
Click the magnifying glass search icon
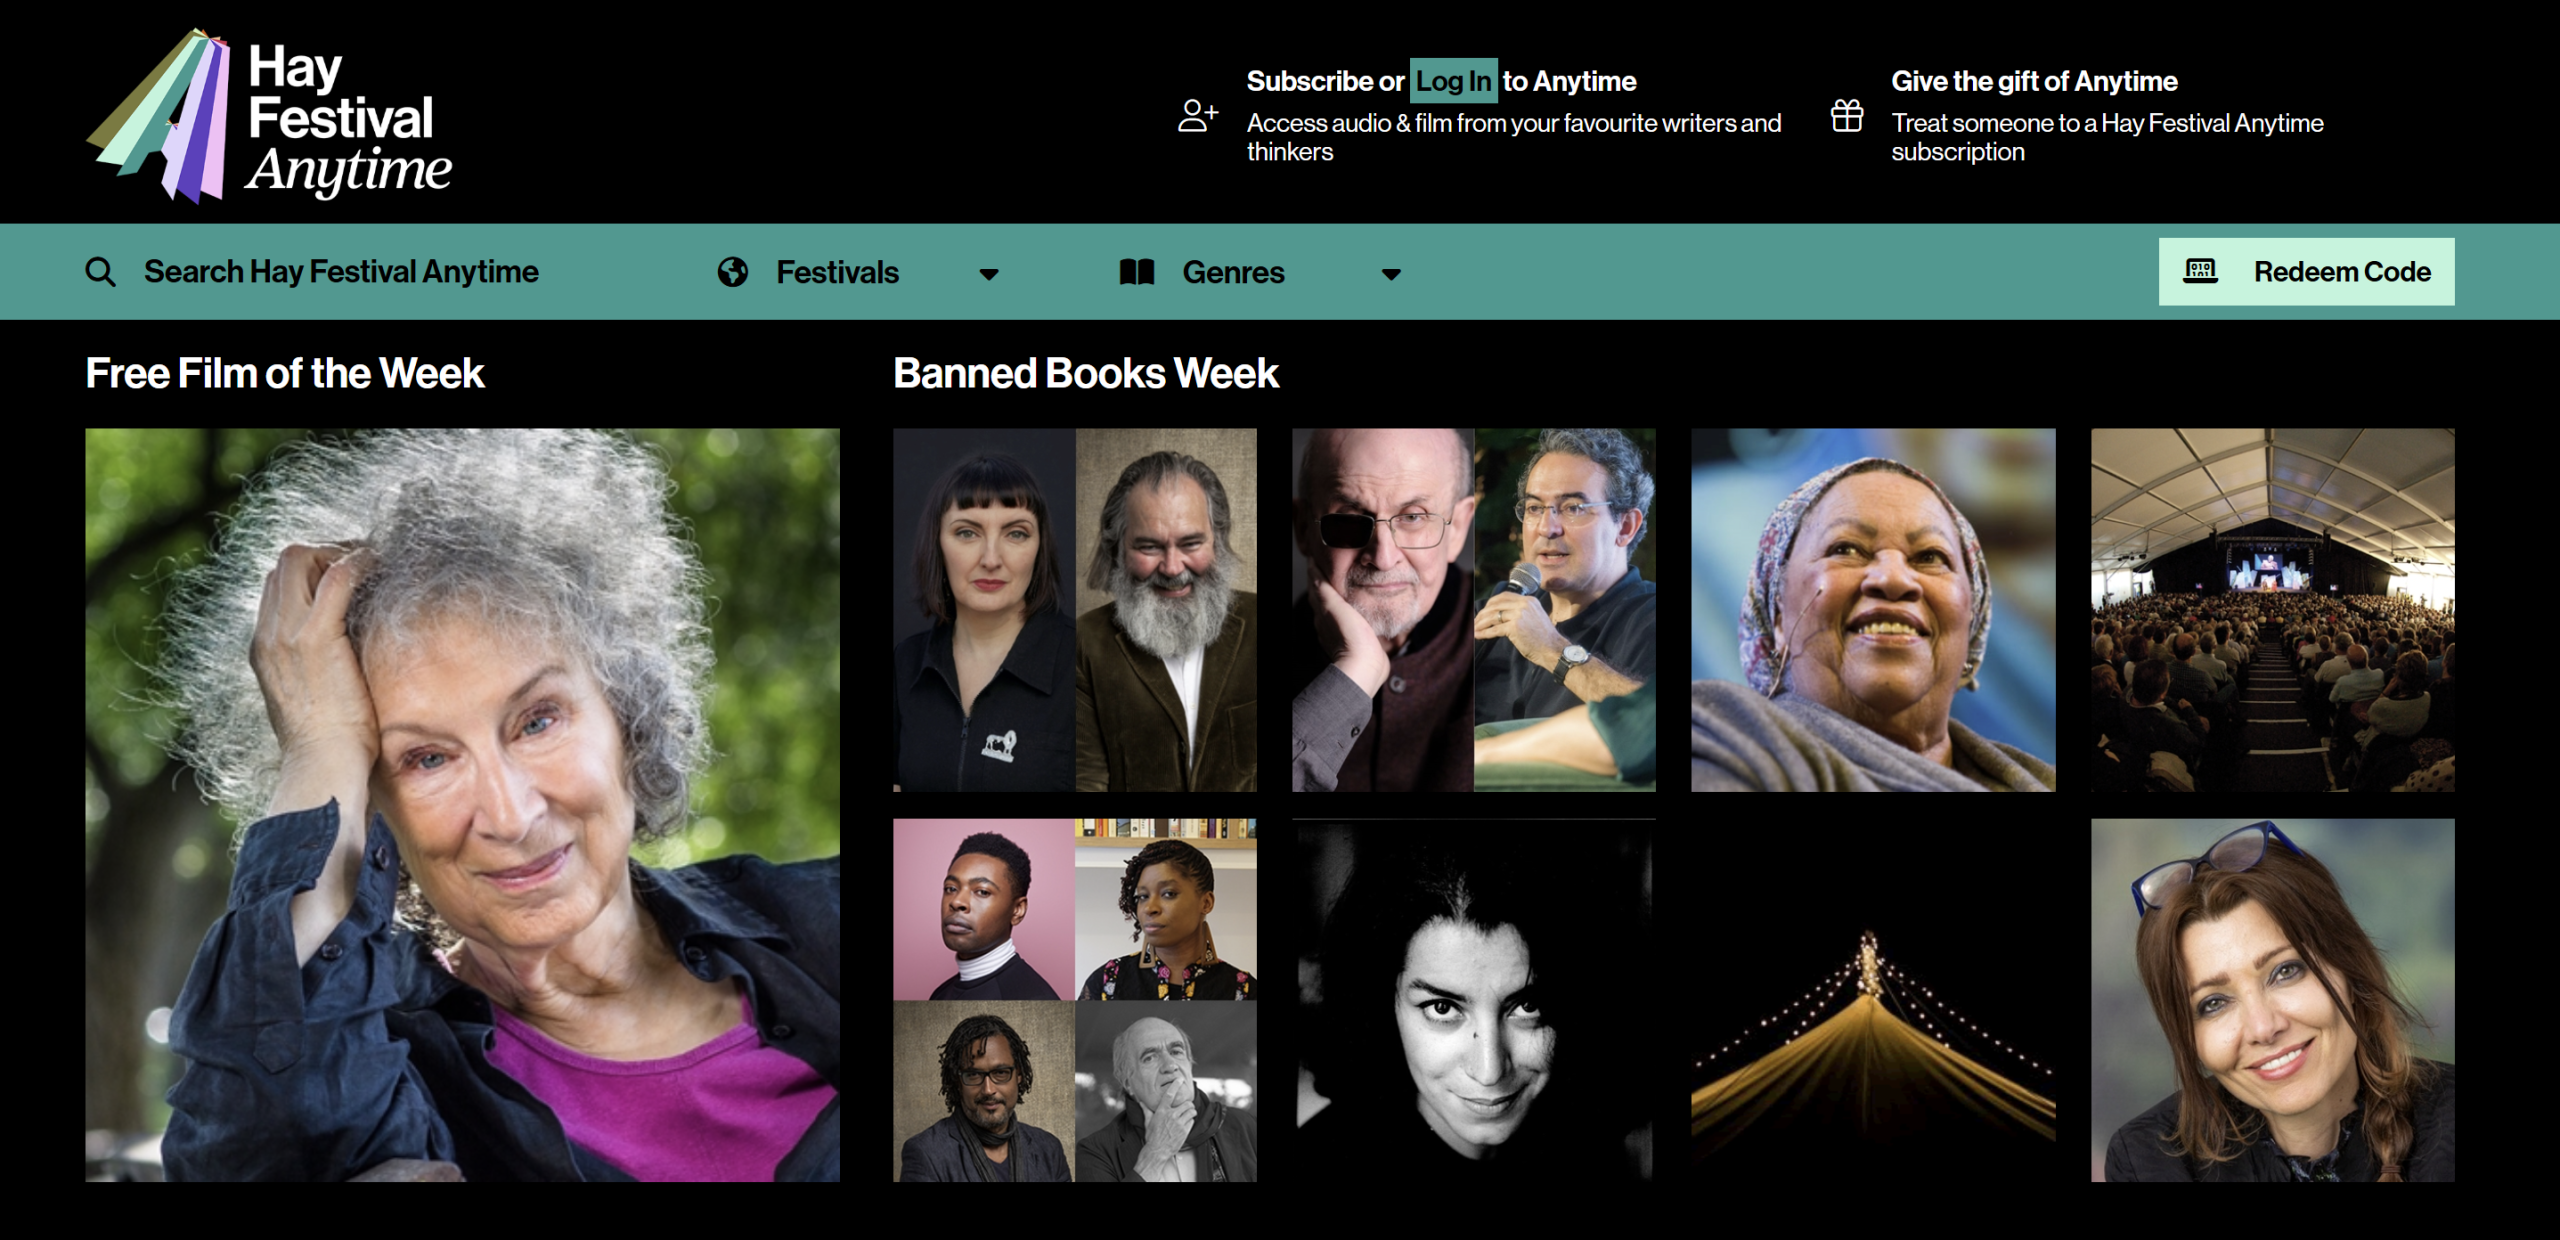[x=100, y=272]
